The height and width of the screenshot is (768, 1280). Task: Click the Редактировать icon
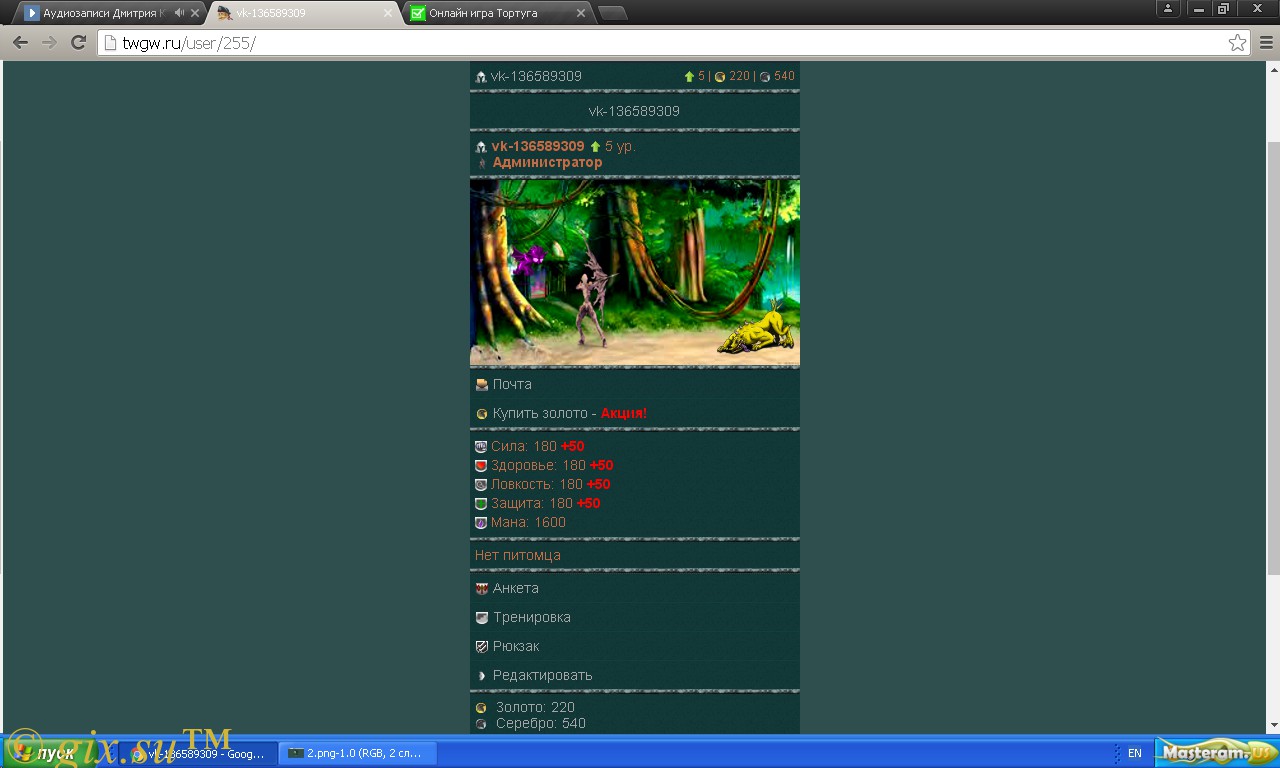pyautogui.click(x=482, y=676)
